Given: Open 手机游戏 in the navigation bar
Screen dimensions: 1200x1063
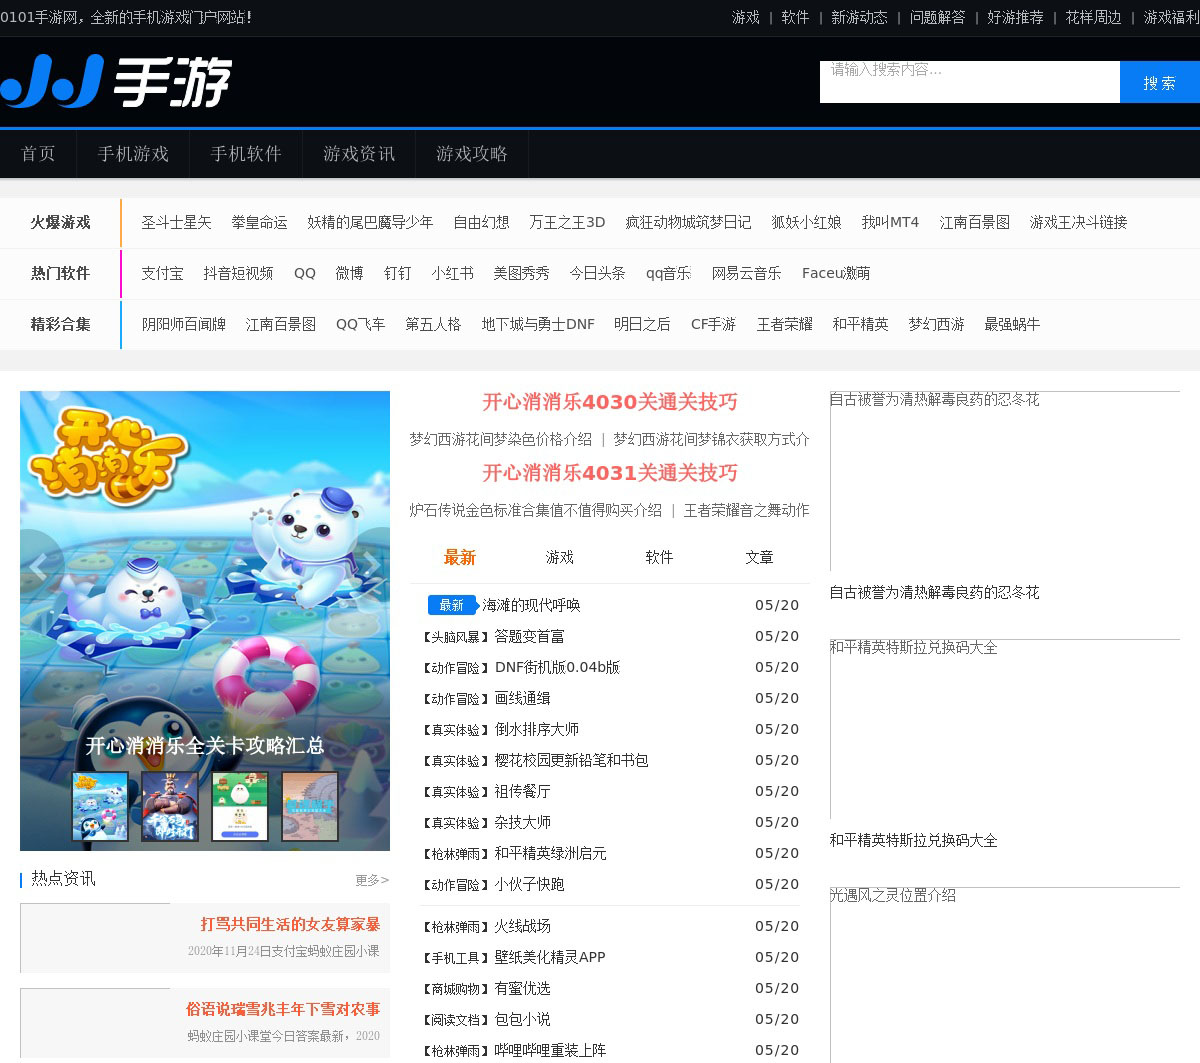Looking at the screenshot, I should coord(133,154).
